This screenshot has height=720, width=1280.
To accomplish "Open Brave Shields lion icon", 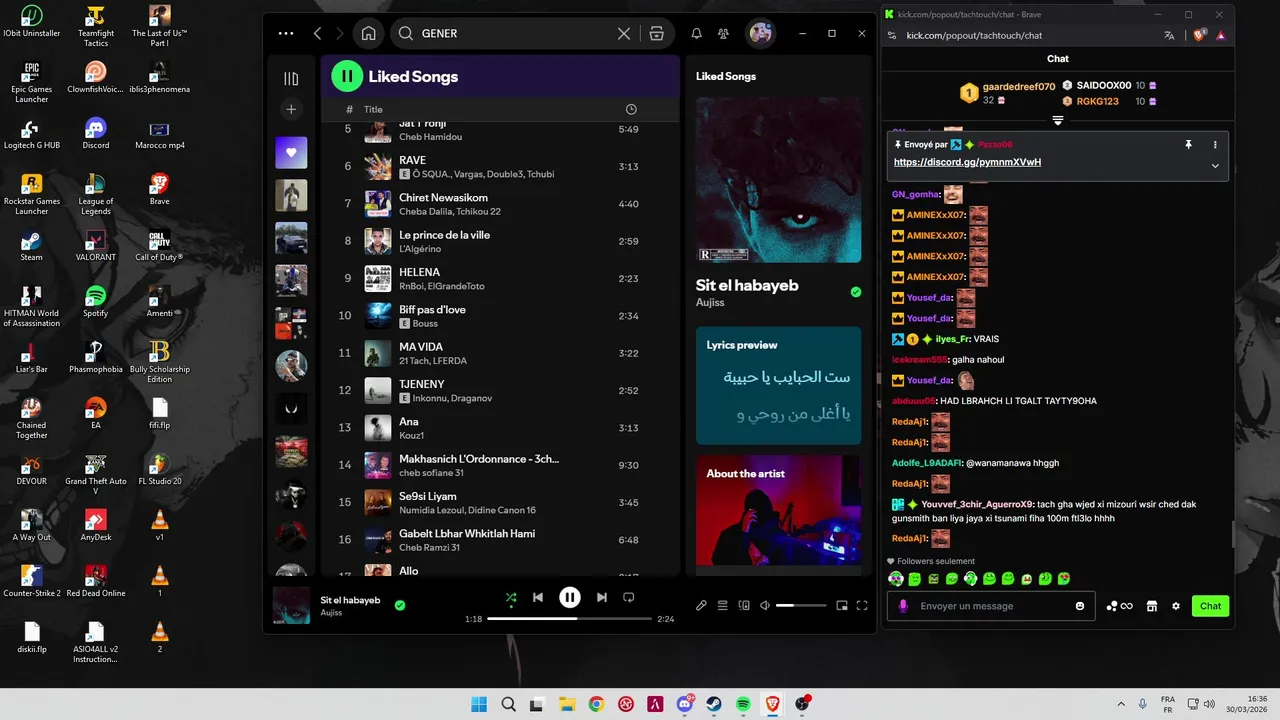I will pyautogui.click(x=1200, y=35).
